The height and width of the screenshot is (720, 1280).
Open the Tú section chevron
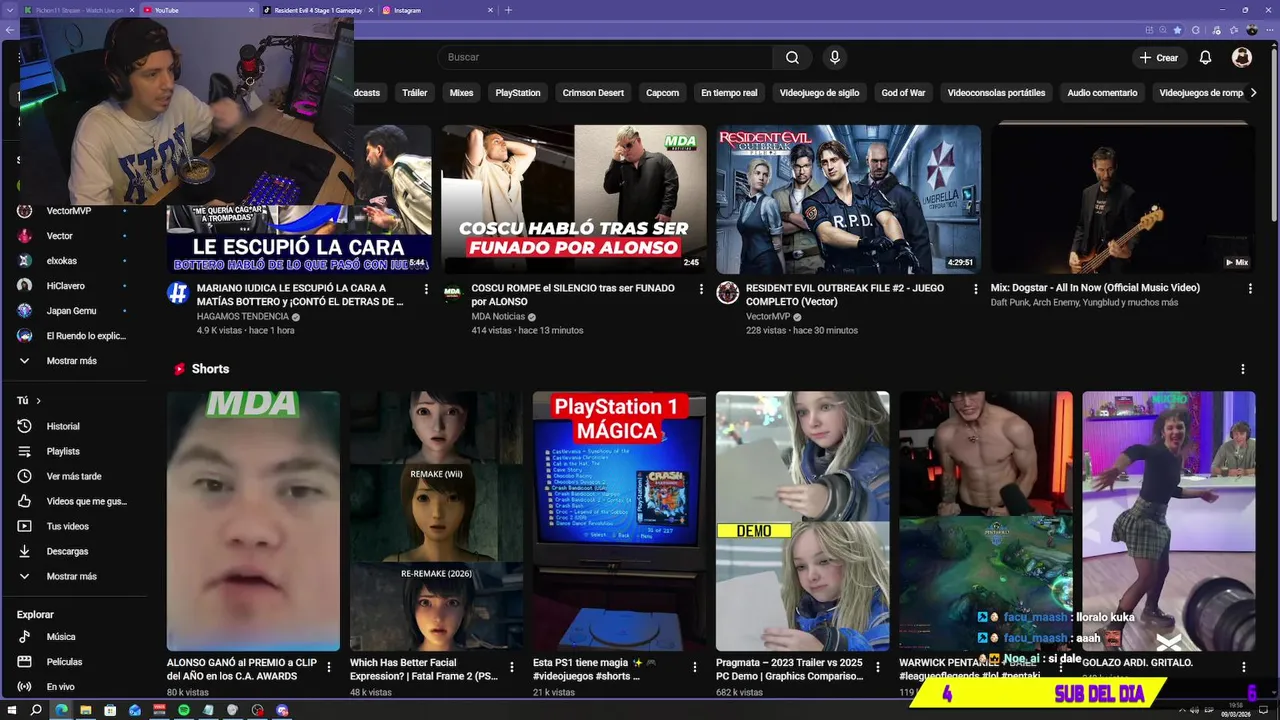tap(38, 401)
